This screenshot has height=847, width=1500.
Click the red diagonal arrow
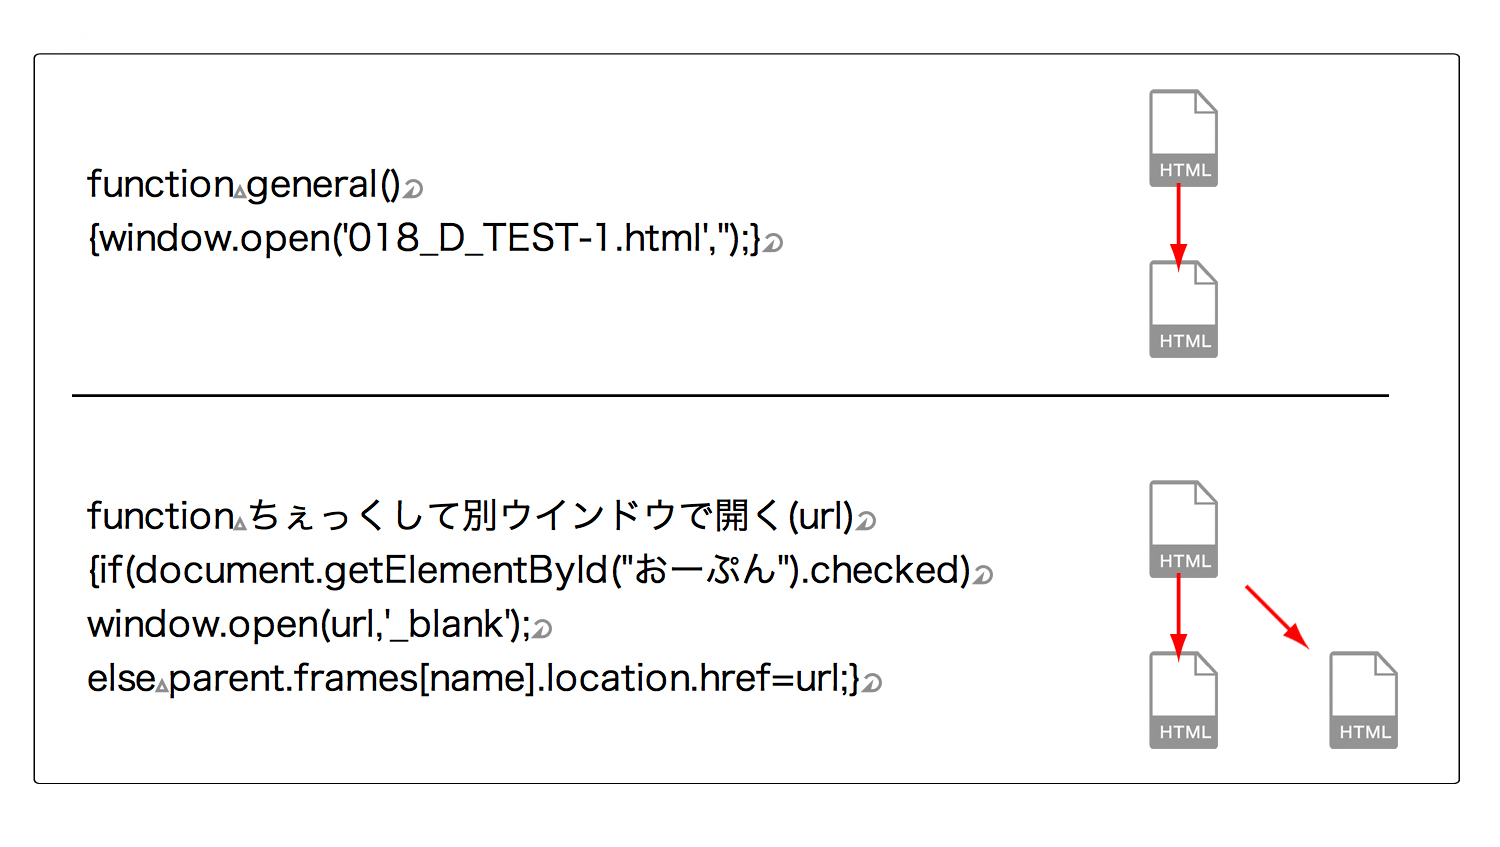tap(1277, 617)
